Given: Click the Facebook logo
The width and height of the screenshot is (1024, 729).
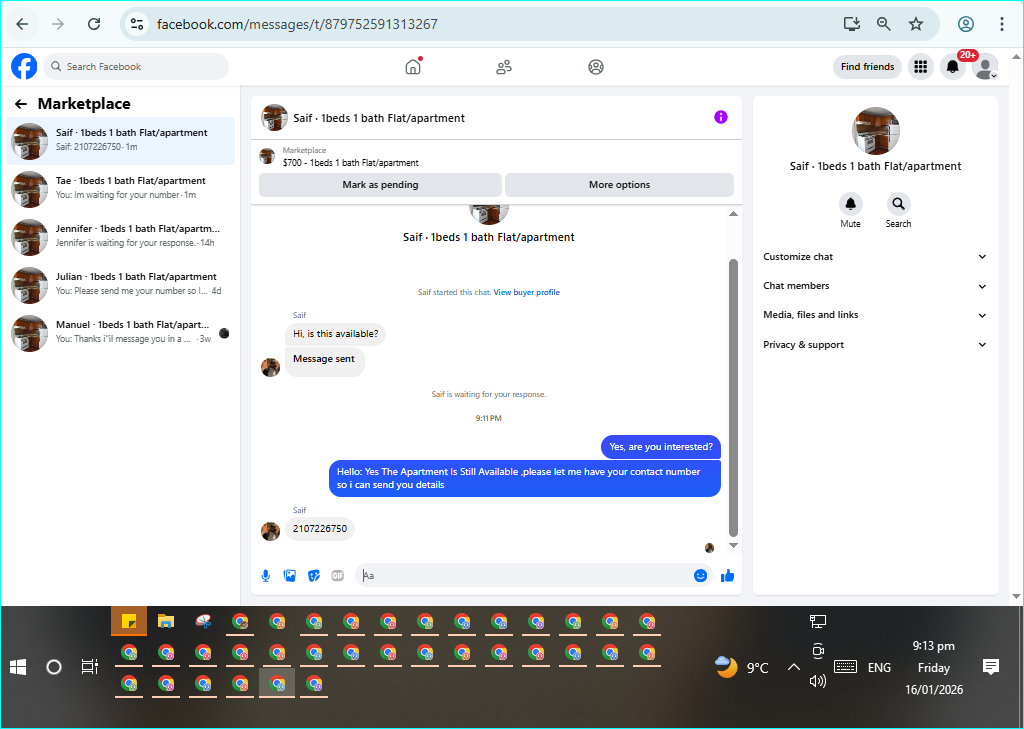Looking at the screenshot, I should 24,67.
